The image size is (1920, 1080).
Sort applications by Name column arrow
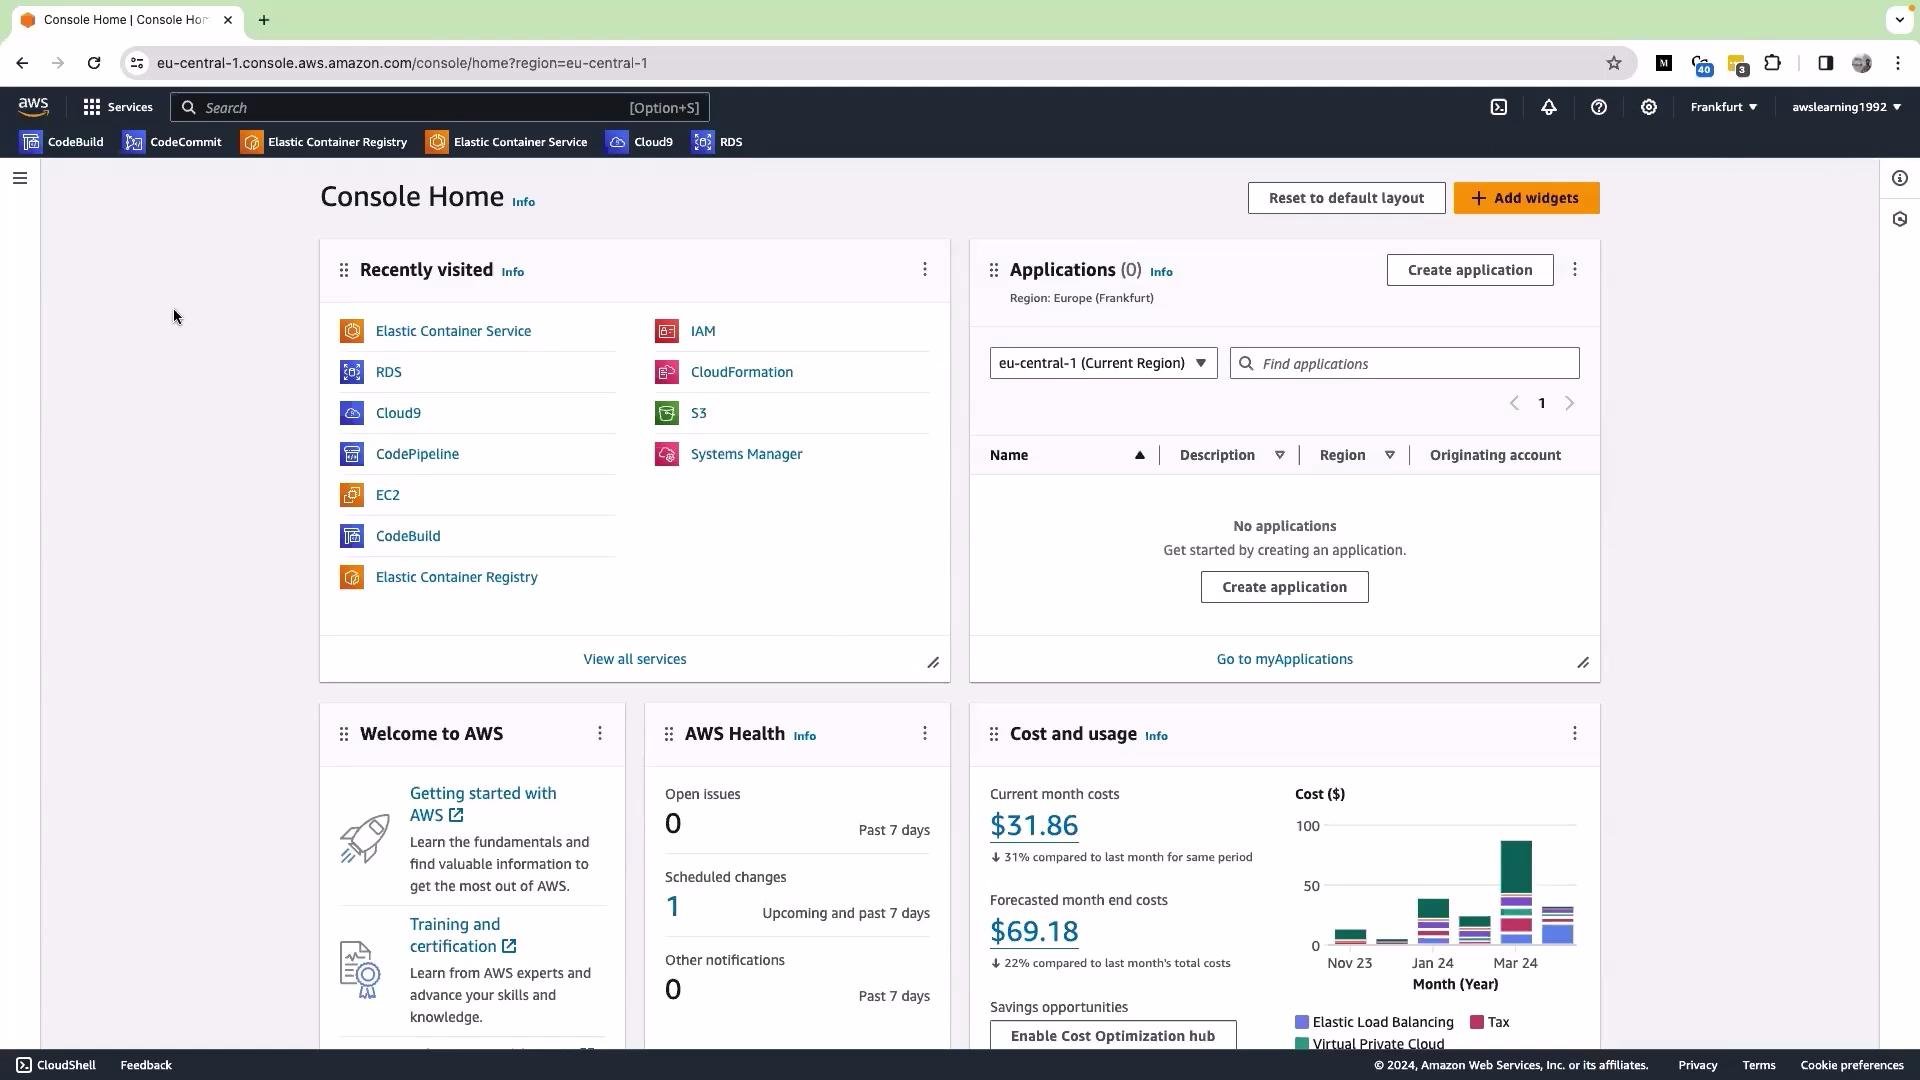(1139, 455)
